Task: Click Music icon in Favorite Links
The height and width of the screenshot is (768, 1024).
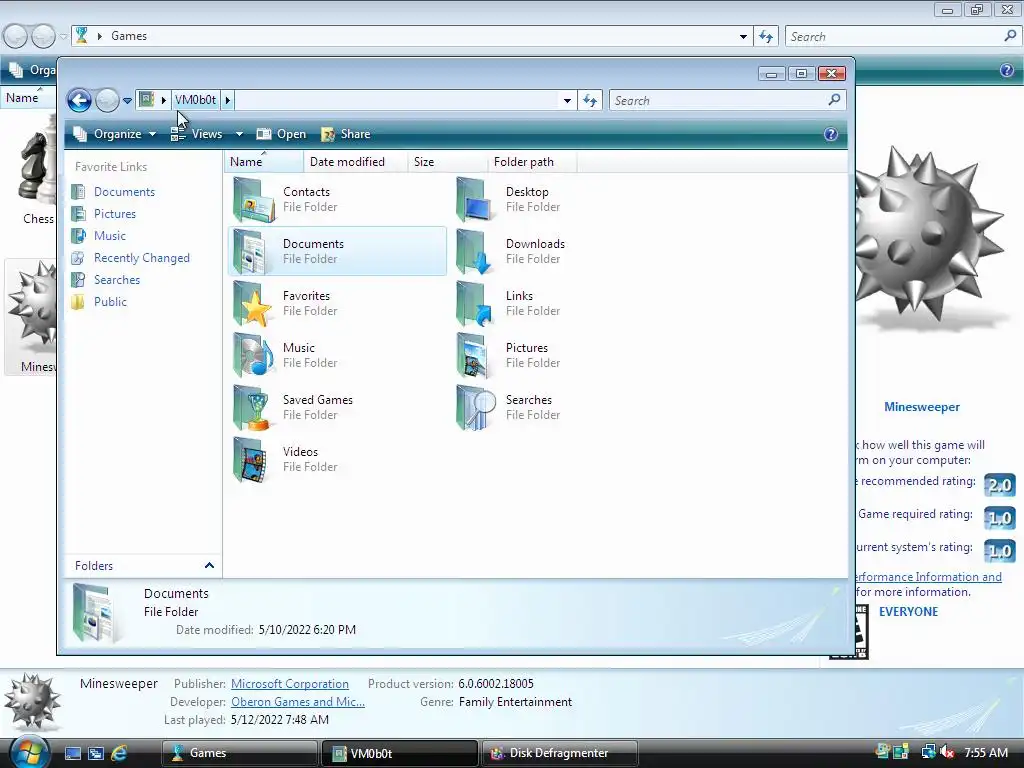Action: (x=78, y=236)
